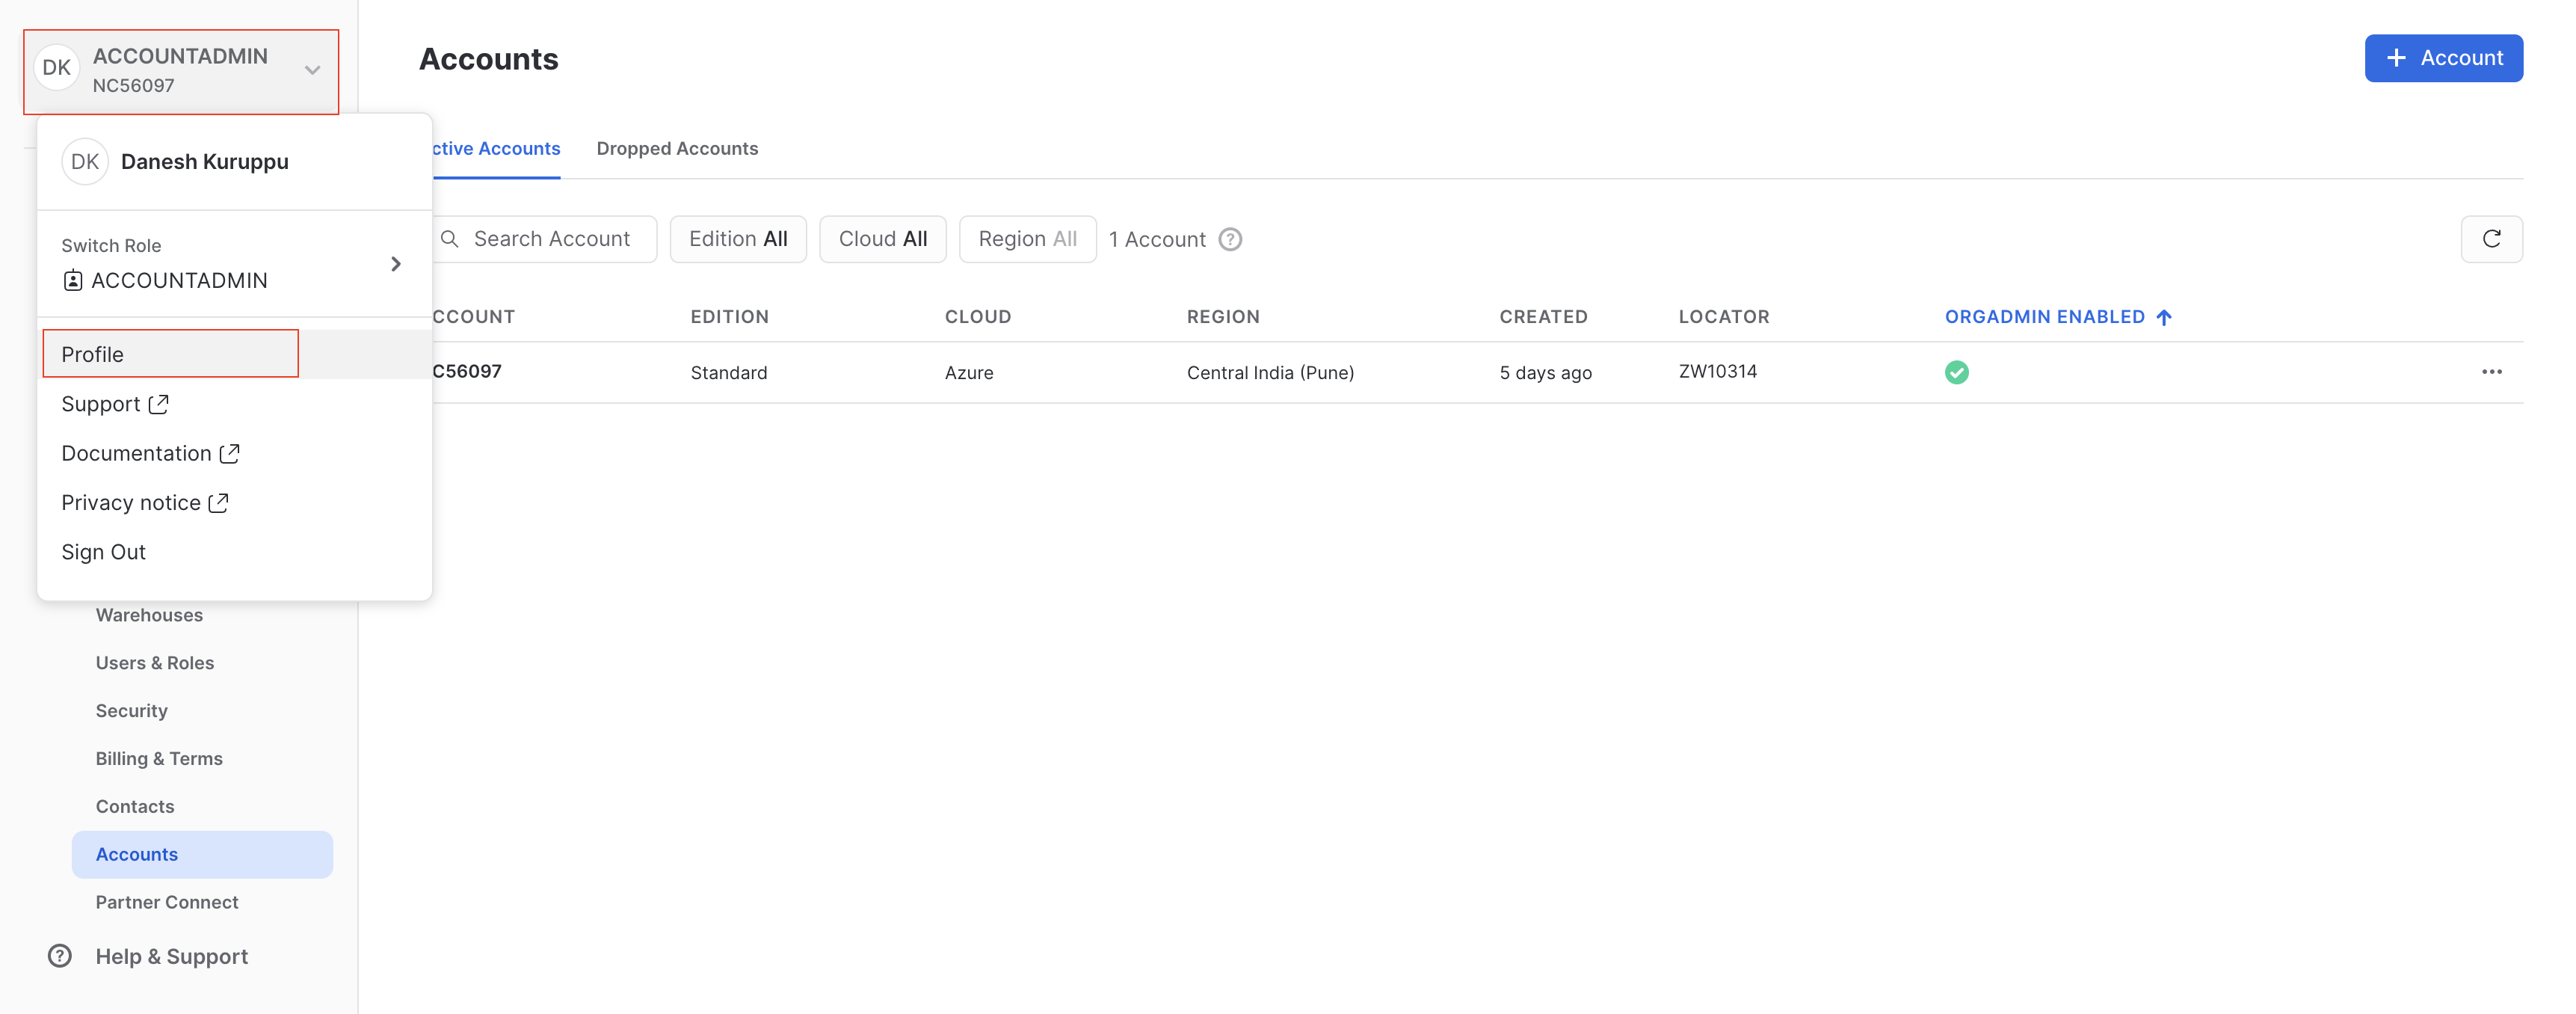Click the blue + Account button
This screenshot has height=1014, width=2576.
pyautogui.click(x=2442, y=58)
